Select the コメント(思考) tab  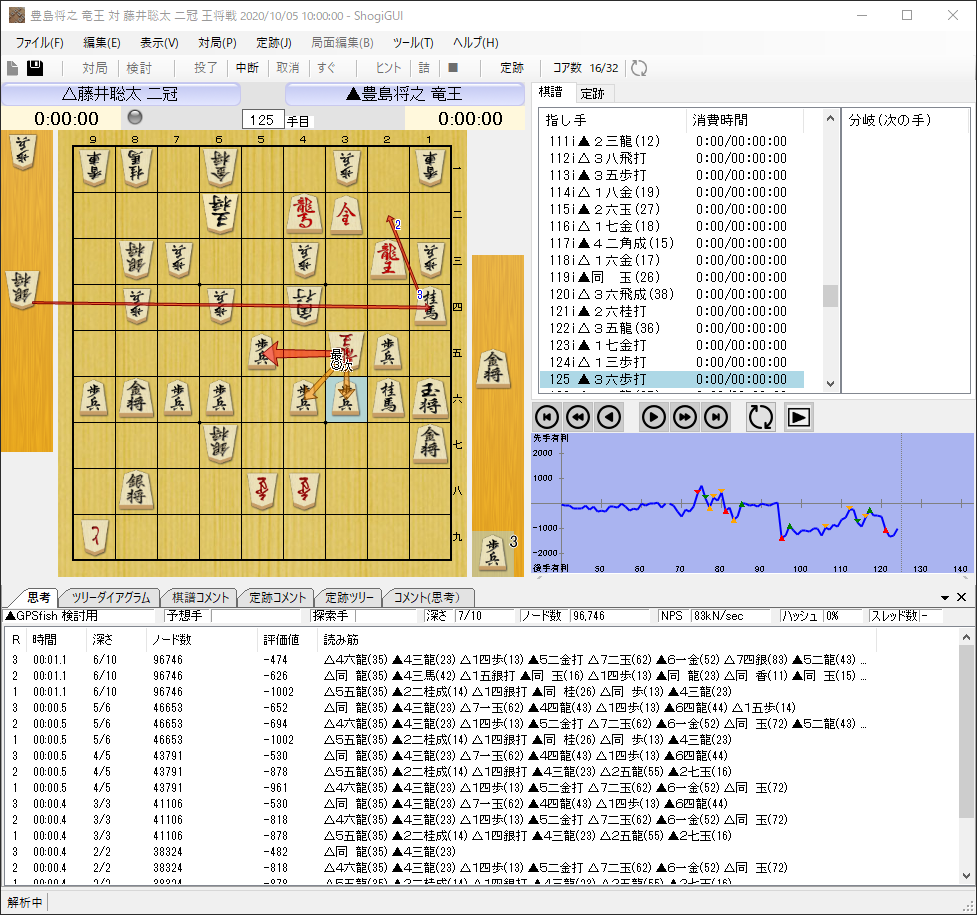(x=427, y=598)
